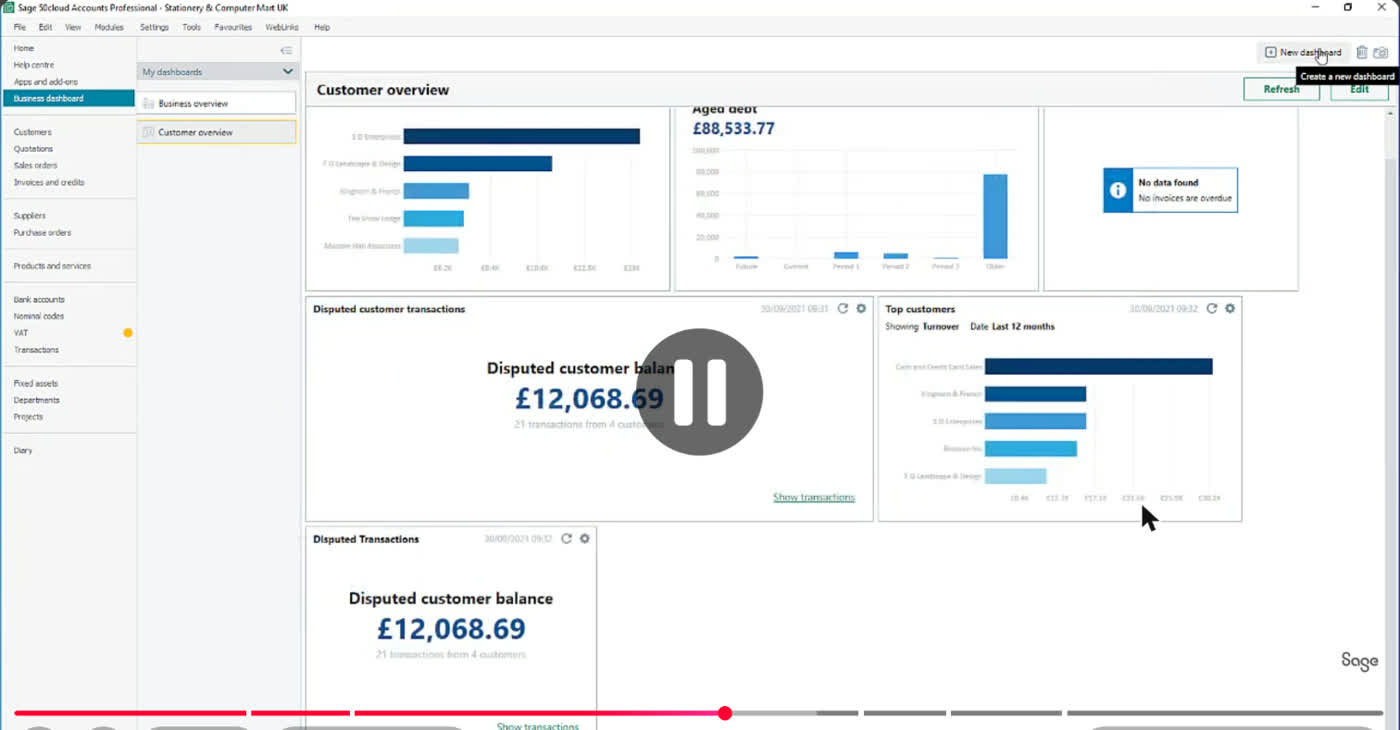The height and width of the screenshot is (730, 1400).
Task: Follow Show transactions link in Disputed customer transactions
Action: tap(814, 497)
